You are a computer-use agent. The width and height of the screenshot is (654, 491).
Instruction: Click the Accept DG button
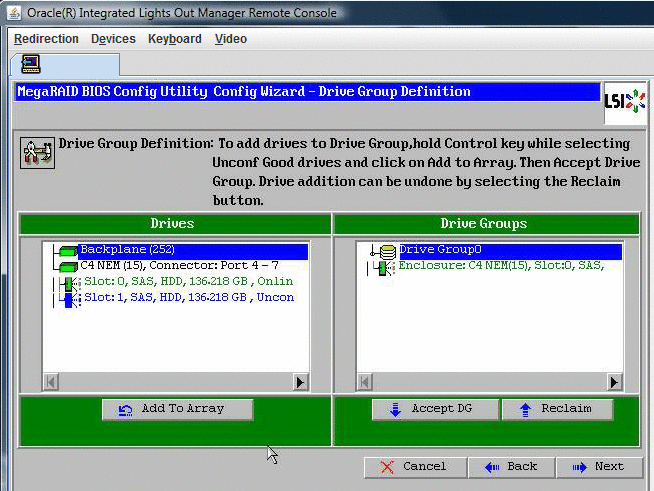pos(435,410)
